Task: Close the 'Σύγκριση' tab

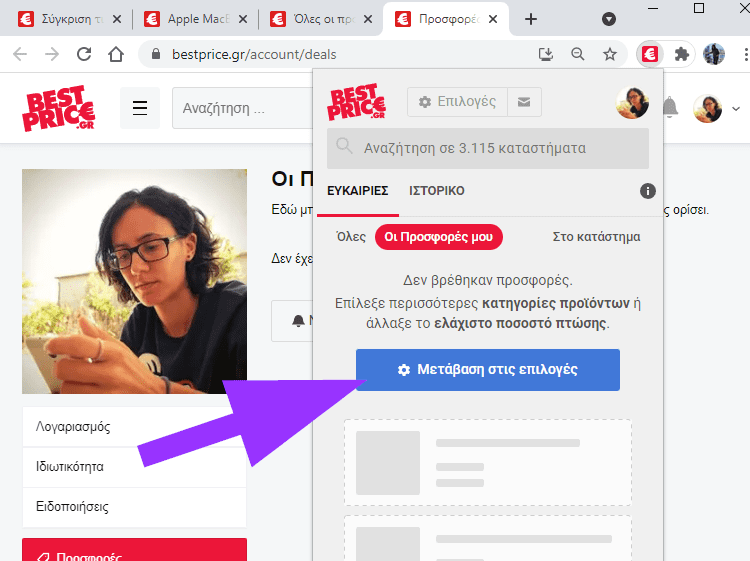Action: pyautogui.click(x=117, y=19)
